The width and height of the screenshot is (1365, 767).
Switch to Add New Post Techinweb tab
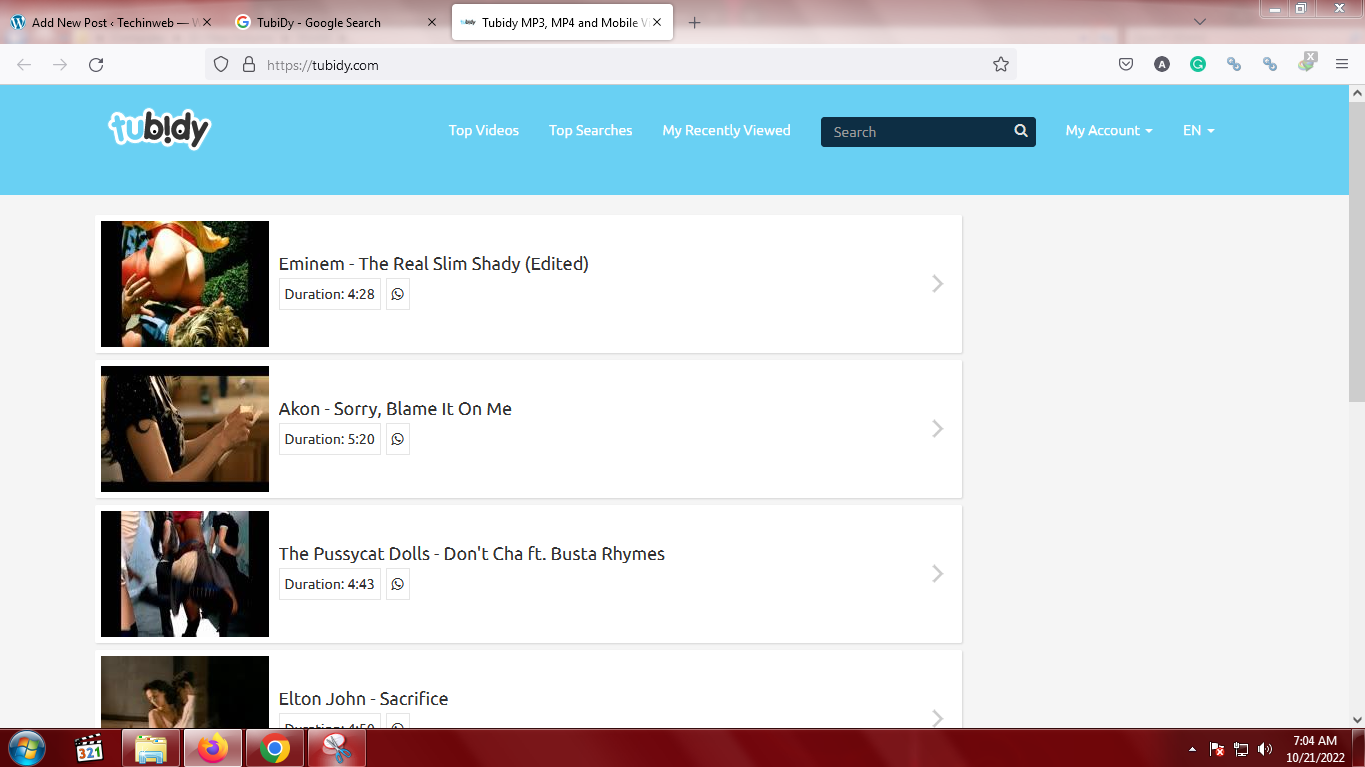(112, 22)
